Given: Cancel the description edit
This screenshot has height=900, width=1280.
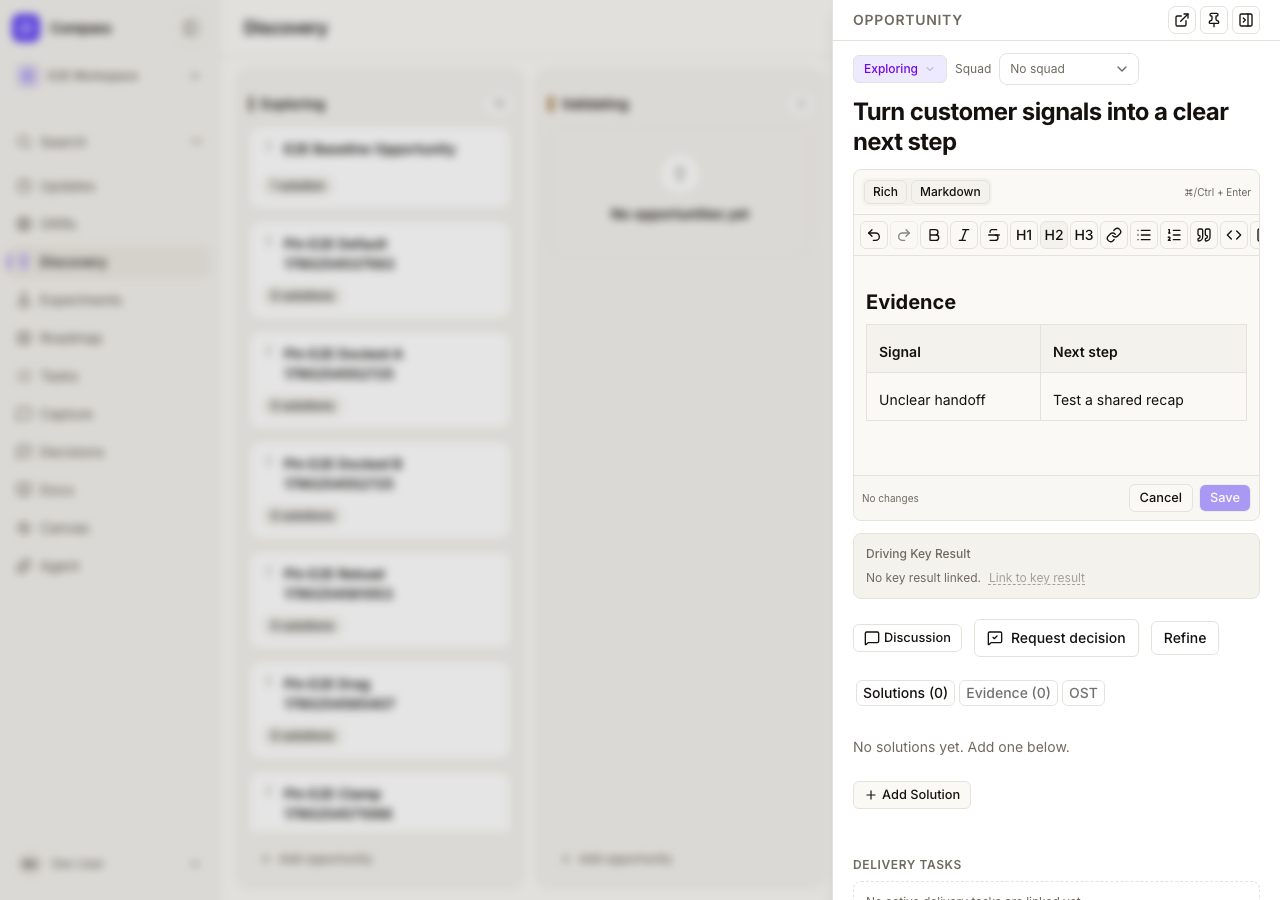Looking at the screenshot, I should pos(1161,498).
